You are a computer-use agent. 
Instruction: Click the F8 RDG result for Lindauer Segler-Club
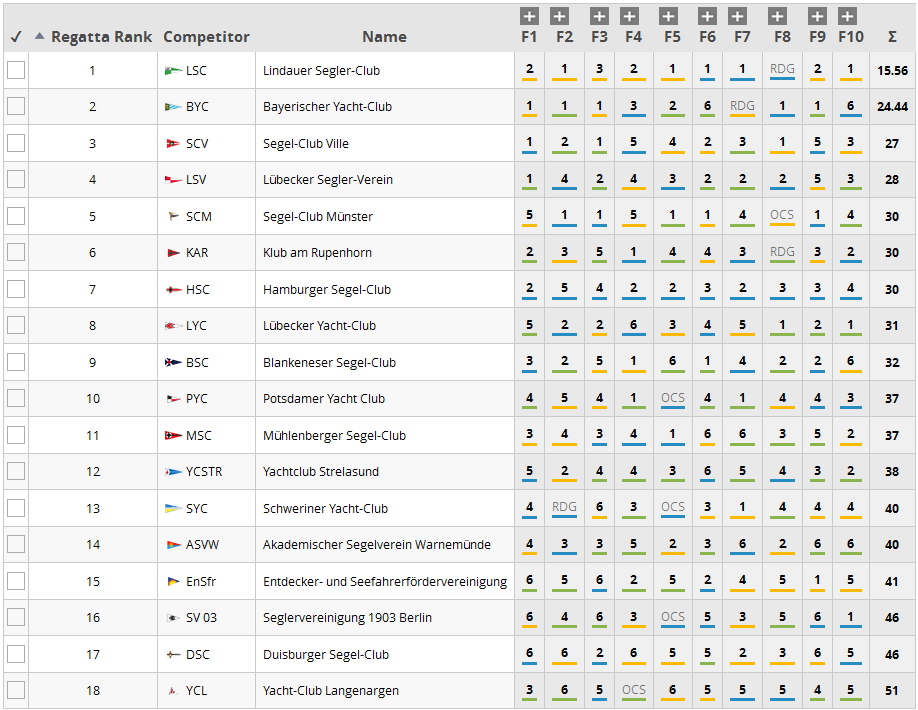(x=782, y=69)
